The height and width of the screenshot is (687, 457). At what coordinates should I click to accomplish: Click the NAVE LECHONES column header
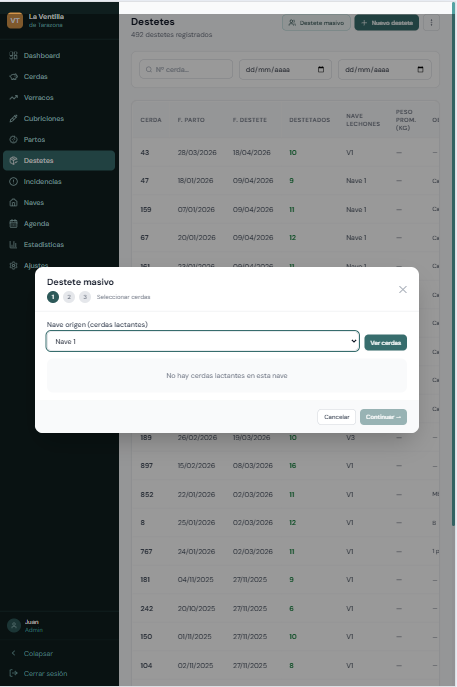363,120
